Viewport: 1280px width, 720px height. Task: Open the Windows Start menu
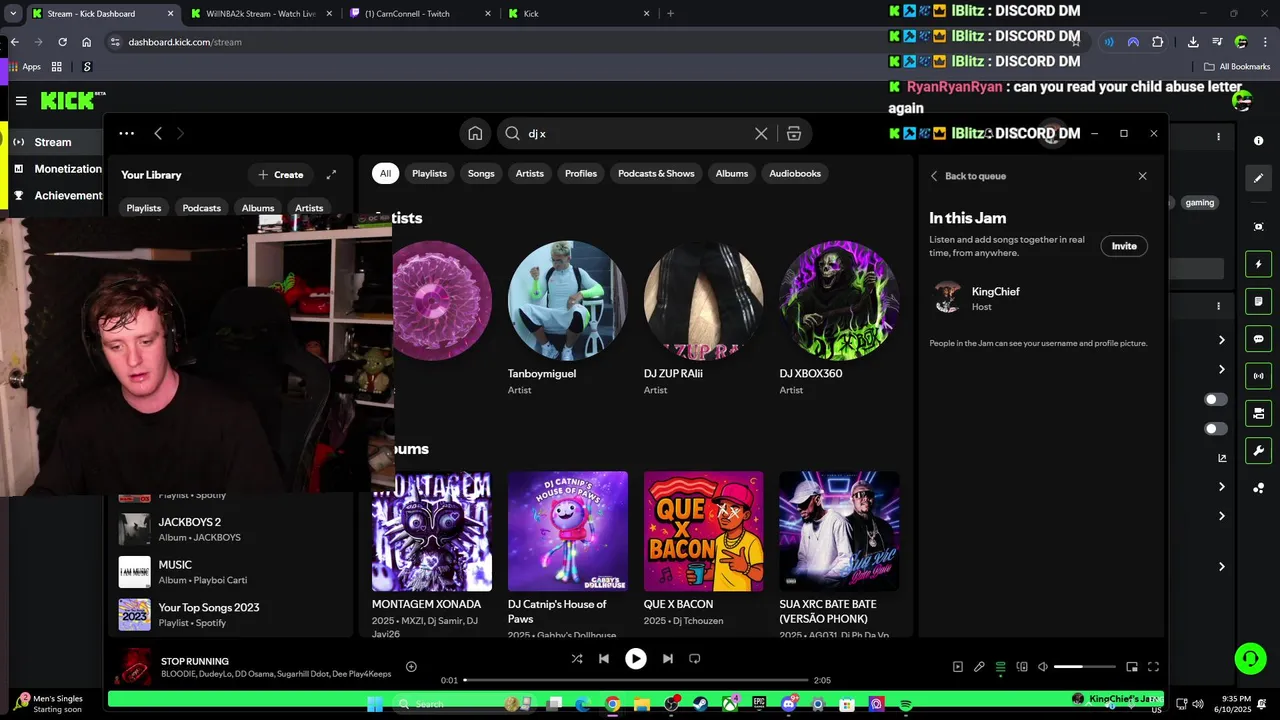click(x=374, y=704)
